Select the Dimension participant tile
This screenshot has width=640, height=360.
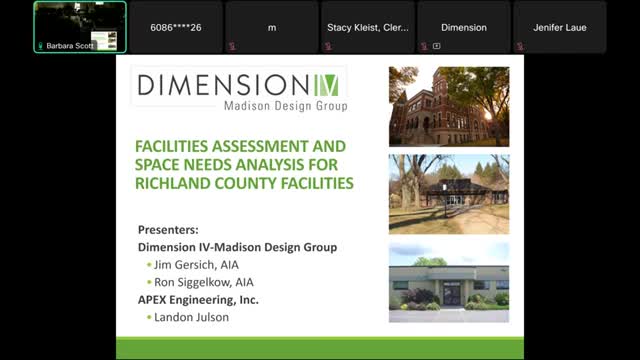click(464, 27)
